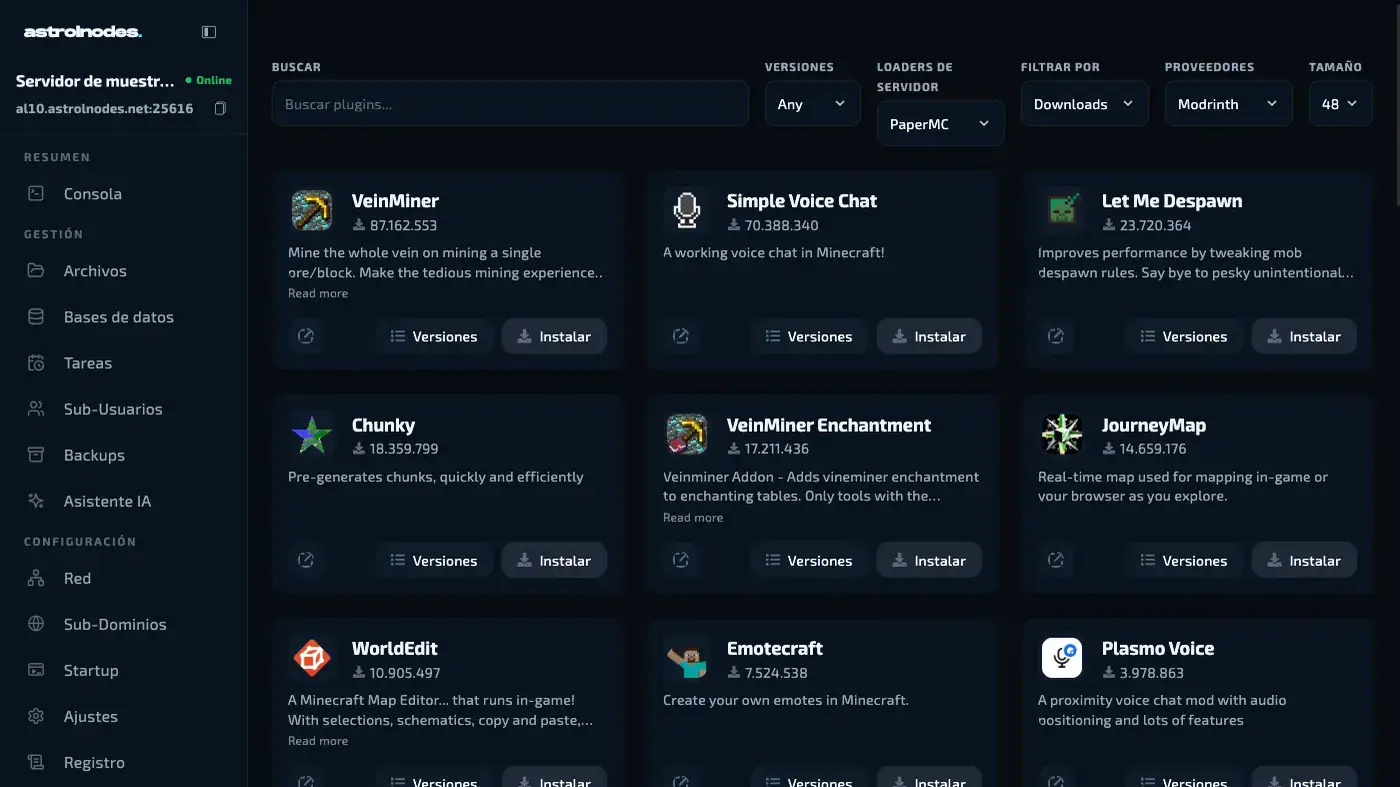Expand Read more on WorldEdit description

point(318,741)
